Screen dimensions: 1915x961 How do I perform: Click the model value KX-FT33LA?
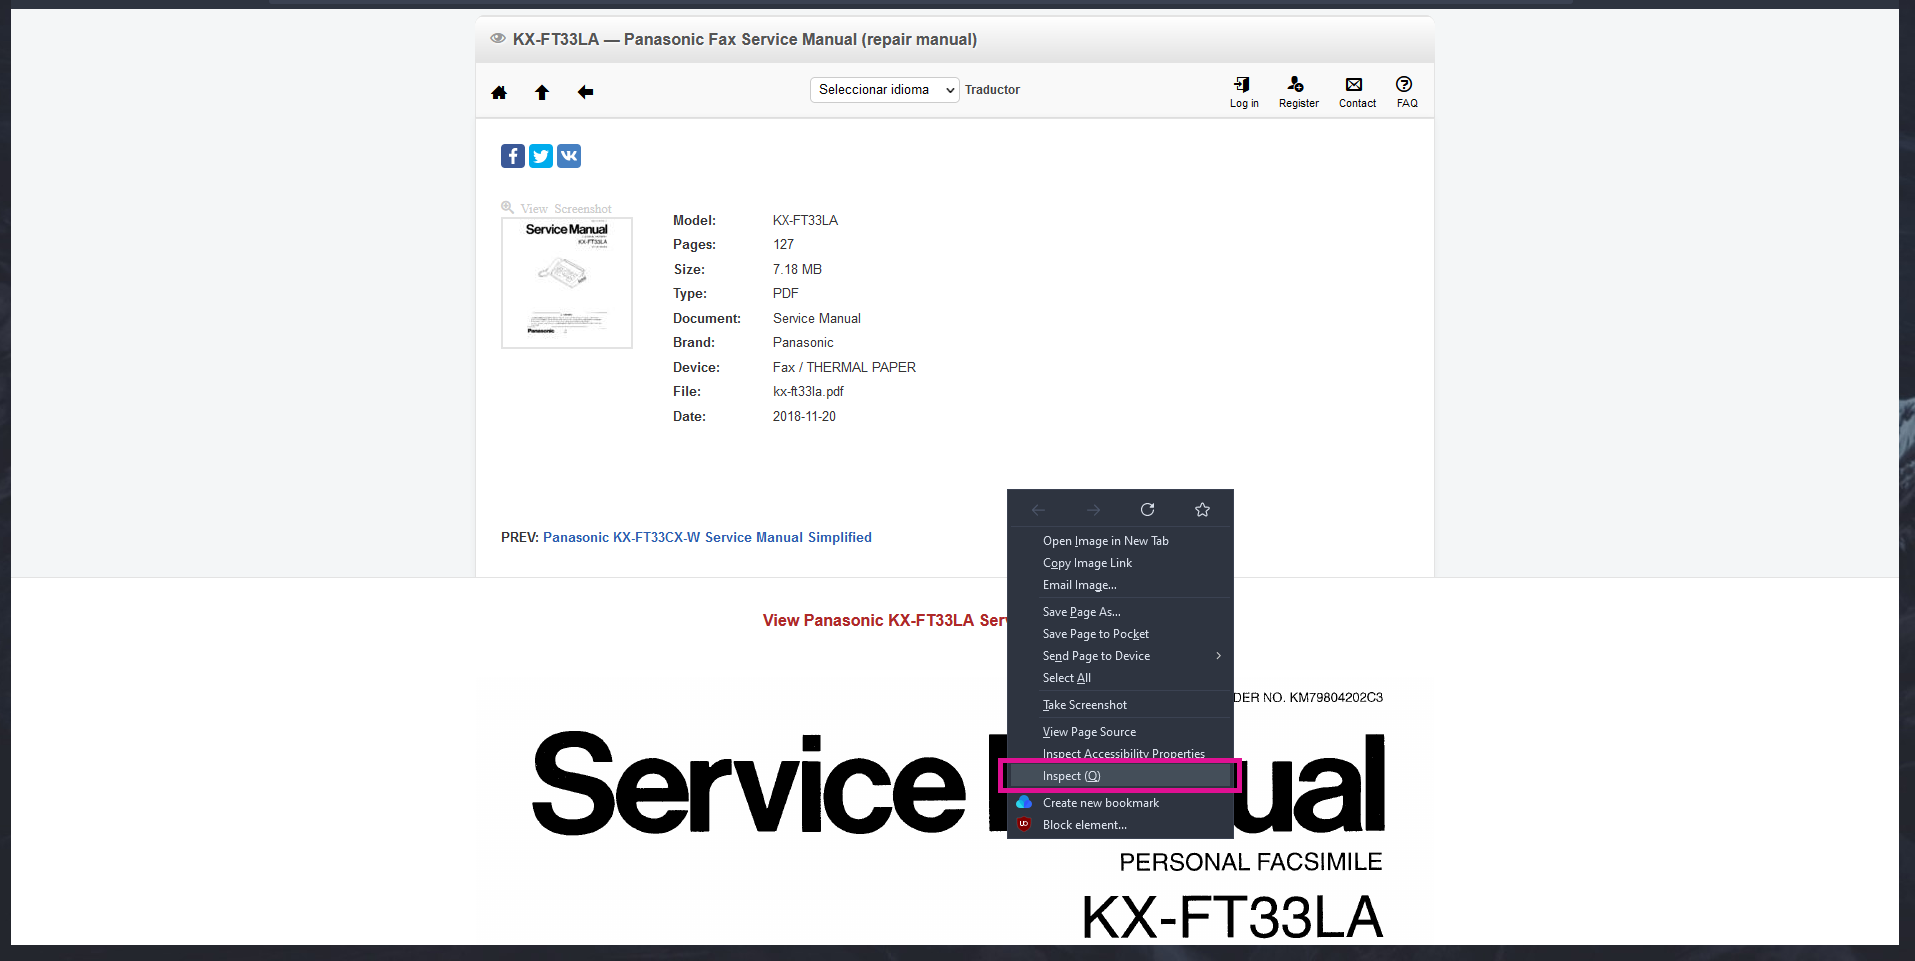805,220
